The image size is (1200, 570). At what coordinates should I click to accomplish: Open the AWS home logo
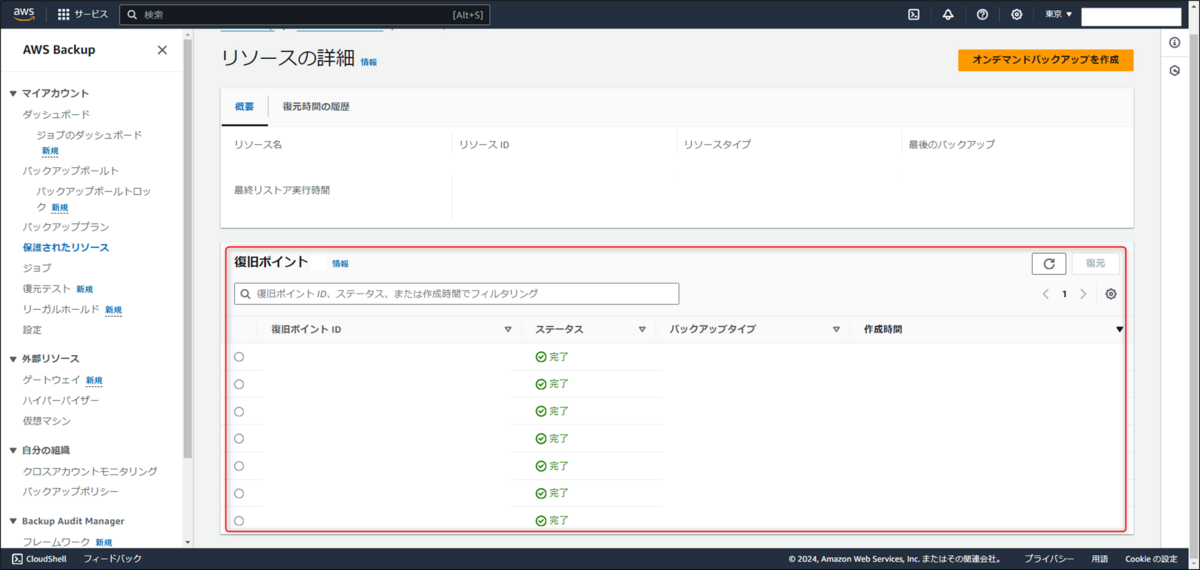click(x=24, y=14)
